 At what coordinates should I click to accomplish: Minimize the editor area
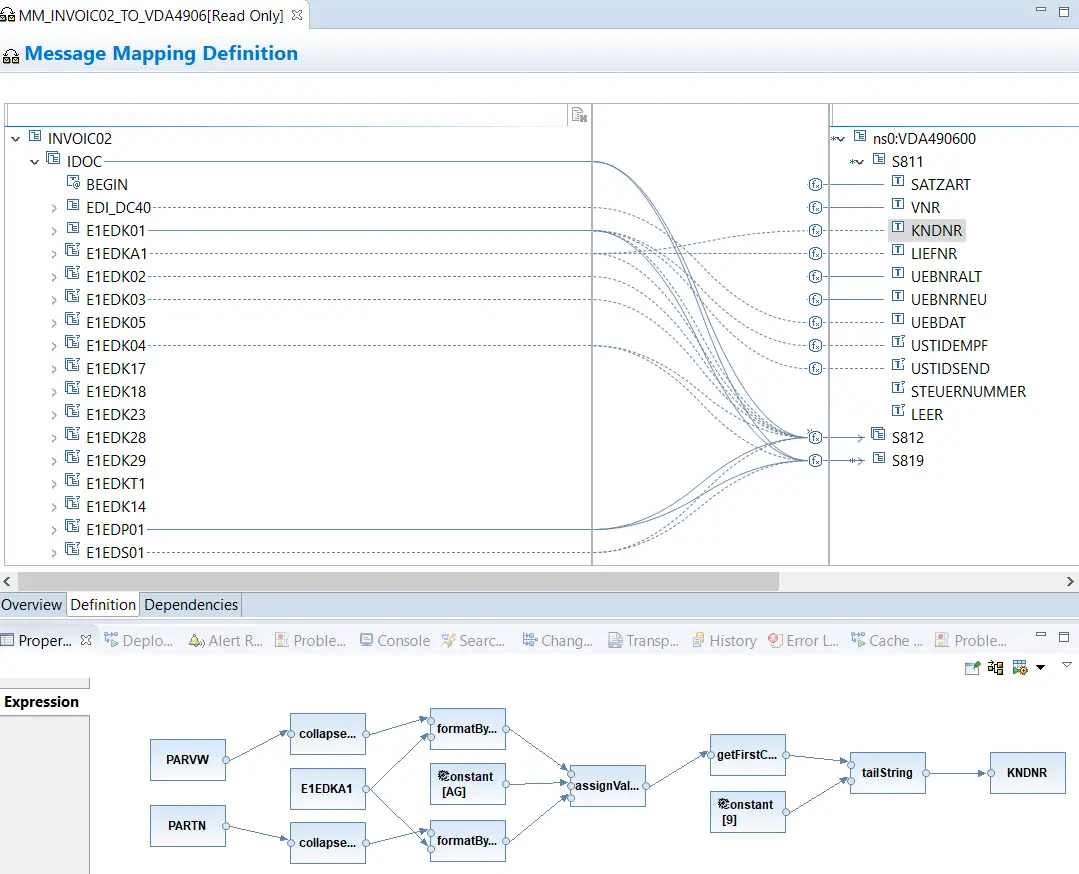click(1041, 10)
